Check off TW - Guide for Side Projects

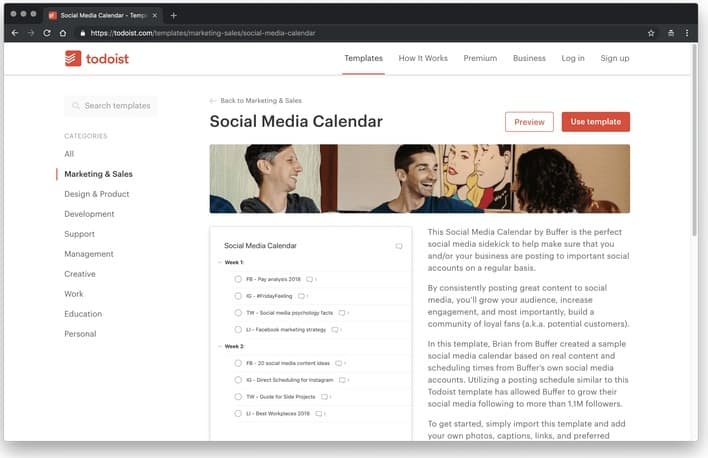pos(238,396)
